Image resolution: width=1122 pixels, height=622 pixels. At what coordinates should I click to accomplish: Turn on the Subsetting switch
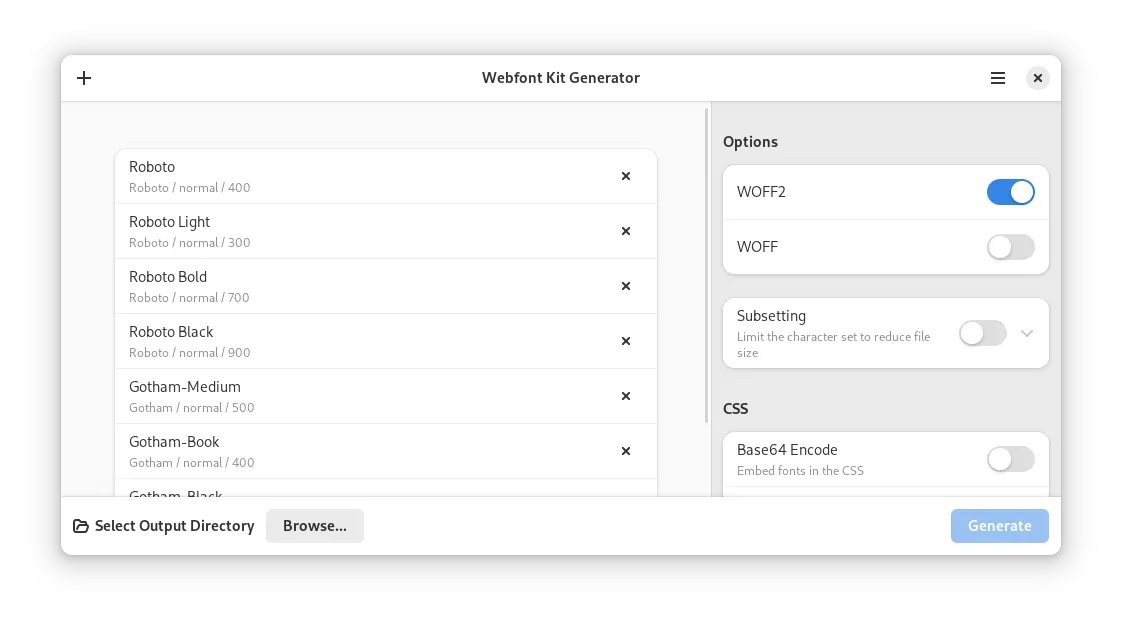tap(982, 334)
